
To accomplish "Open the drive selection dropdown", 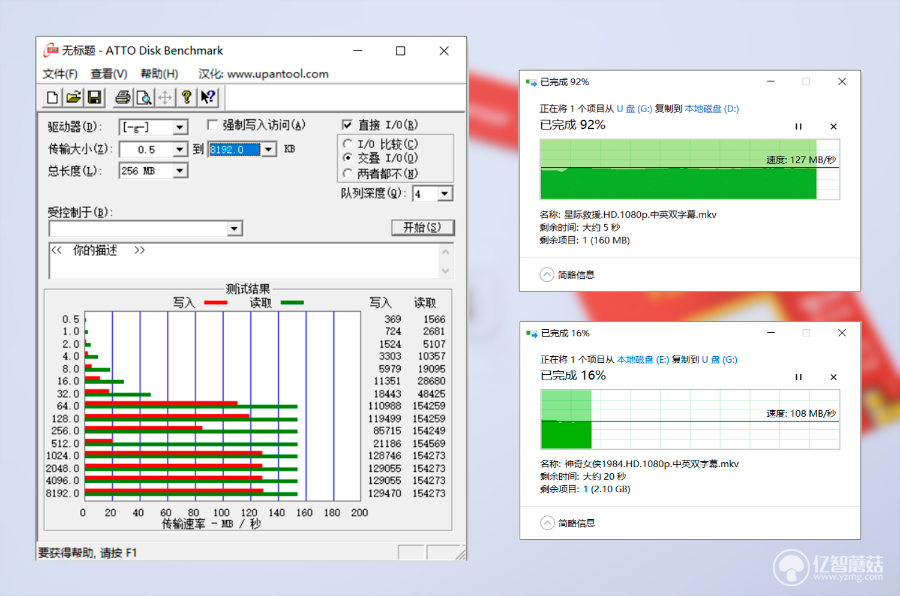I will point(180,127).
